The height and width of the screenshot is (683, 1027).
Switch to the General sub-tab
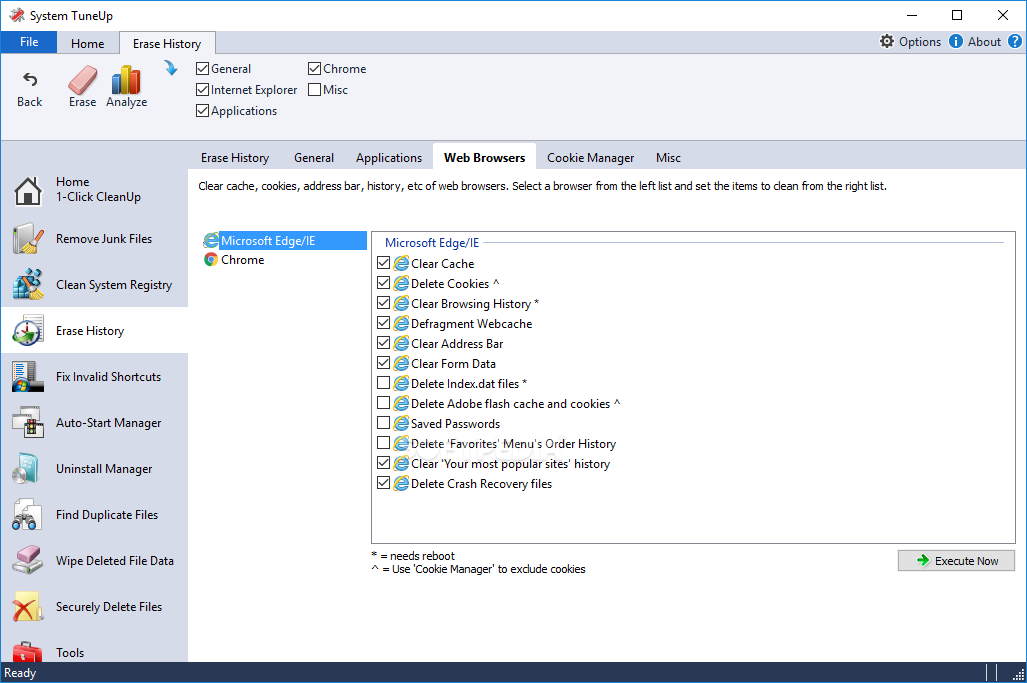(314, 158)
